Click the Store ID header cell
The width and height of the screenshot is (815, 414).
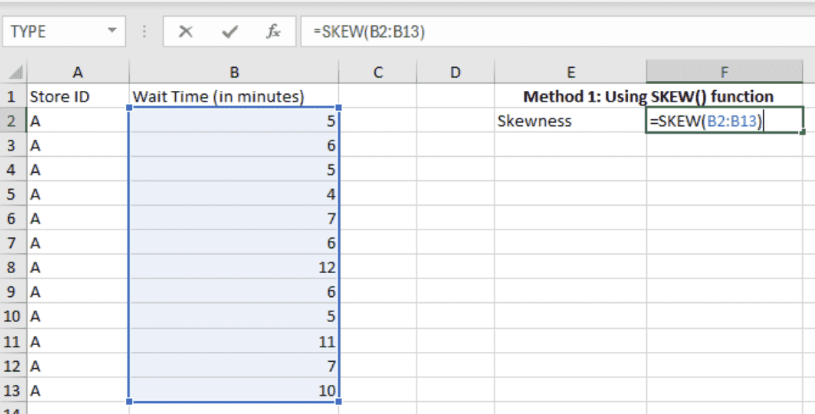(x=77, y=97)
